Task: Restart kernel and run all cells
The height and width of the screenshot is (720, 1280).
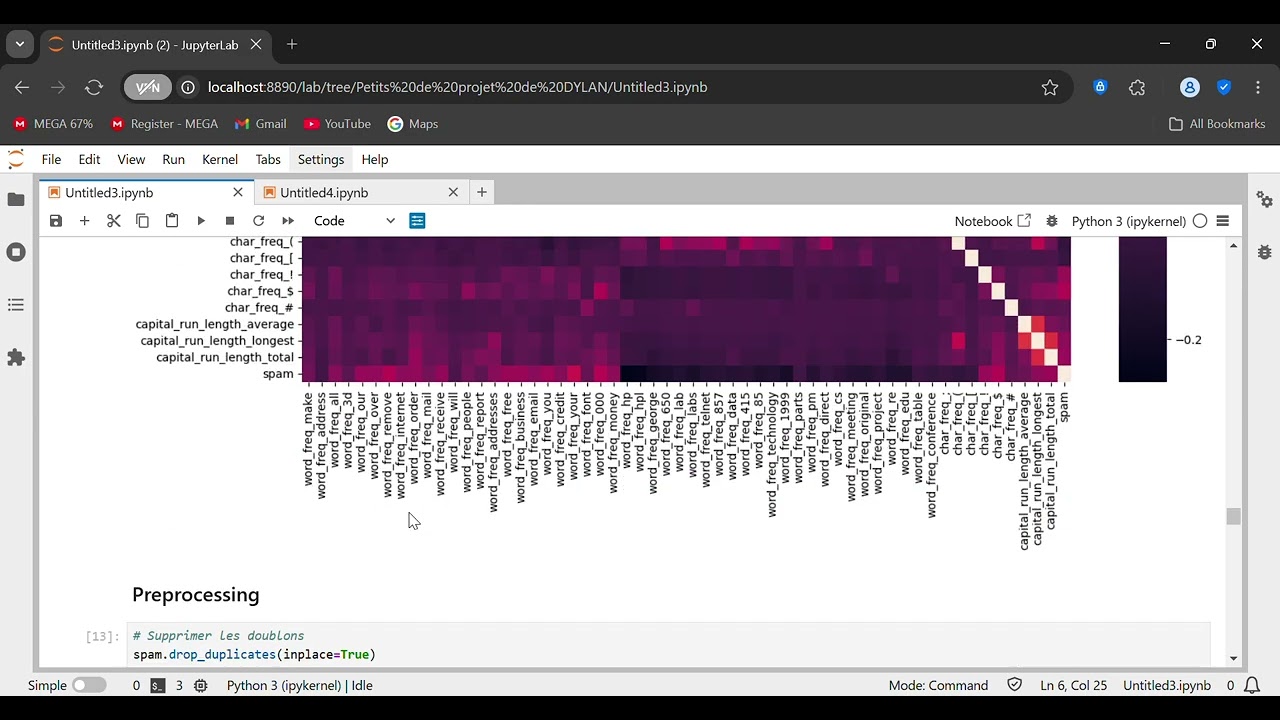Action: tap(288, 221)
